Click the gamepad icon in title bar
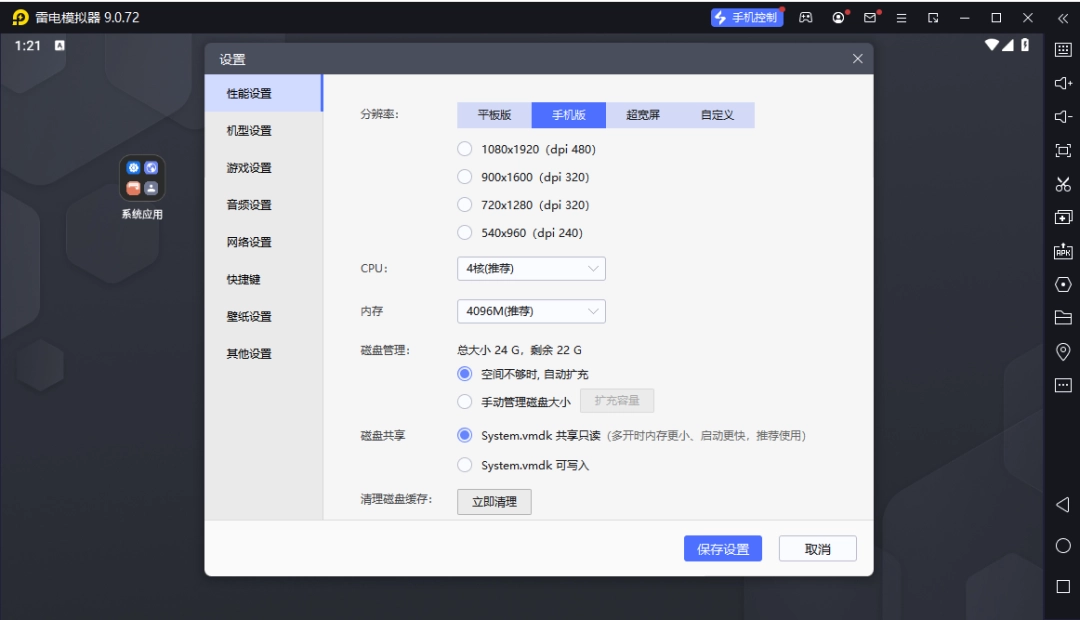 pyautogui.click(x=805, y=18)
